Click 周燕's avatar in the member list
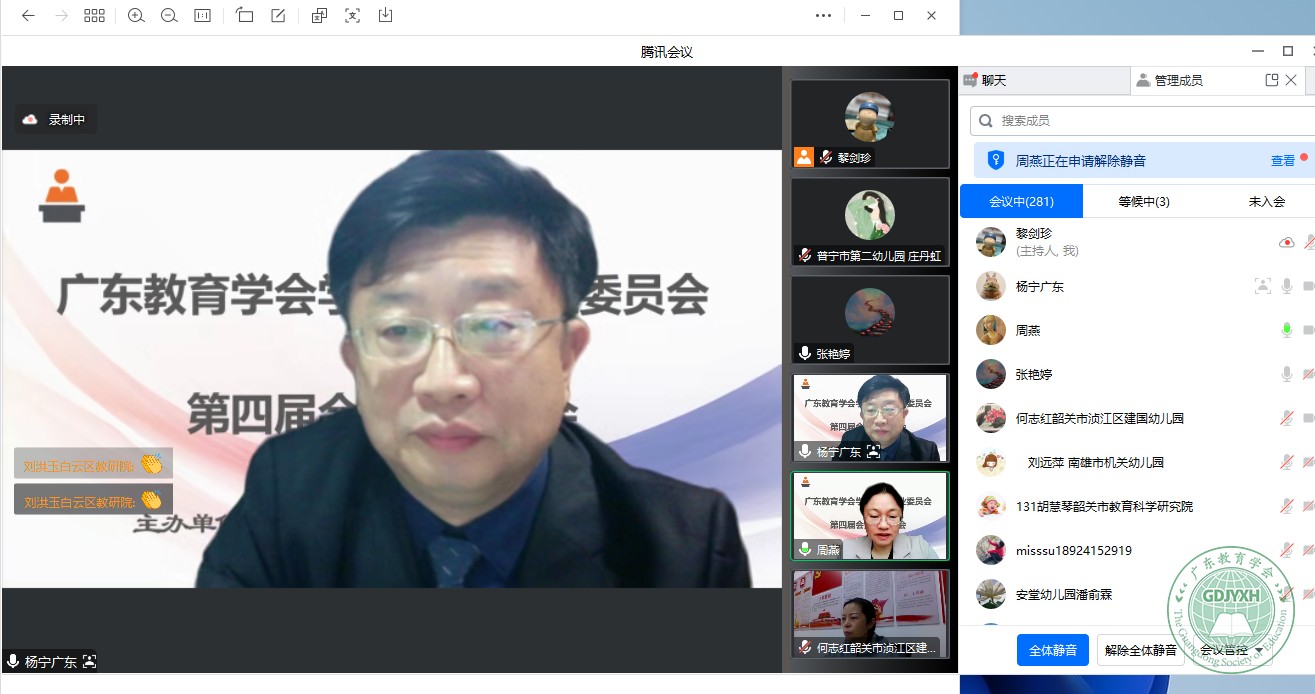 click(x=991, y=330)
